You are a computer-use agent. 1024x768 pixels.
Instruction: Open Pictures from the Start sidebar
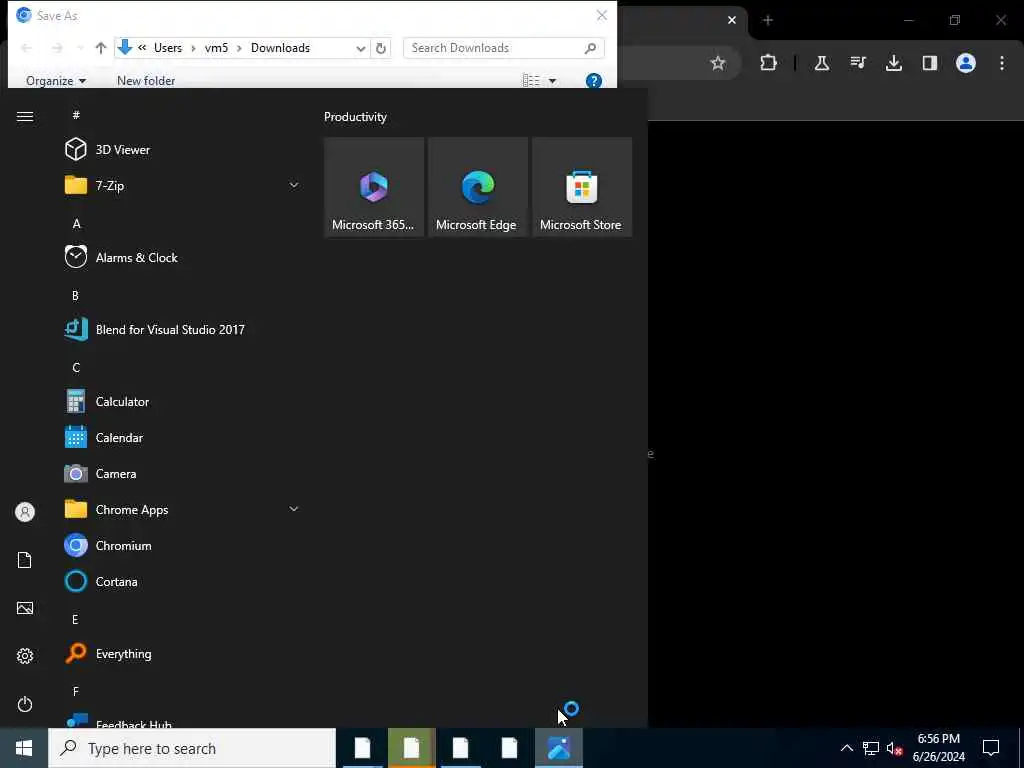coord(25,608)
